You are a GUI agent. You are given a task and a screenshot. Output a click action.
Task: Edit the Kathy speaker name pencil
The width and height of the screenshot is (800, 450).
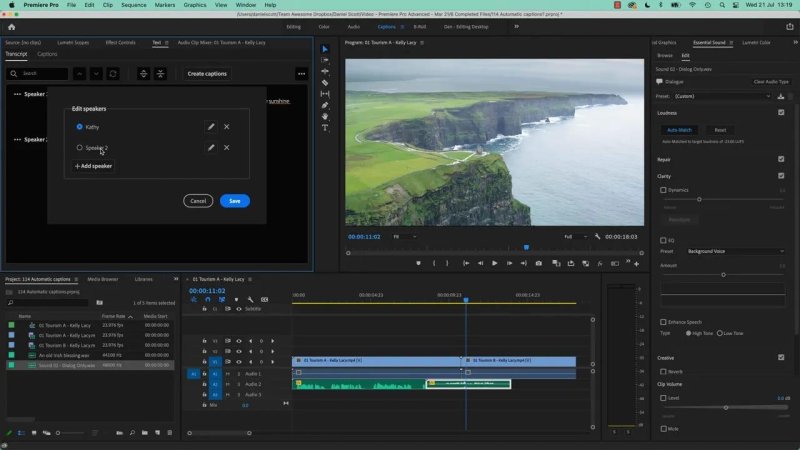pyautogui.click(x=211, y=127)
